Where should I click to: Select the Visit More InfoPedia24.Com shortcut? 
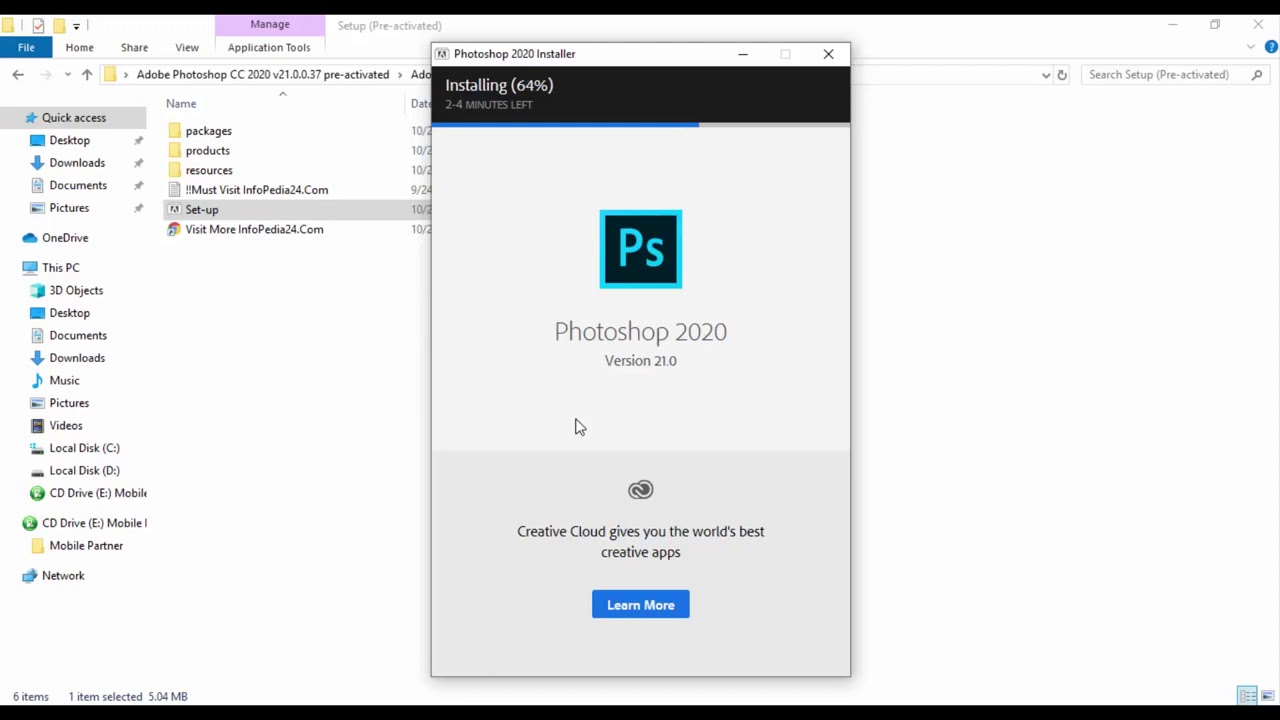tap(254, 229)
